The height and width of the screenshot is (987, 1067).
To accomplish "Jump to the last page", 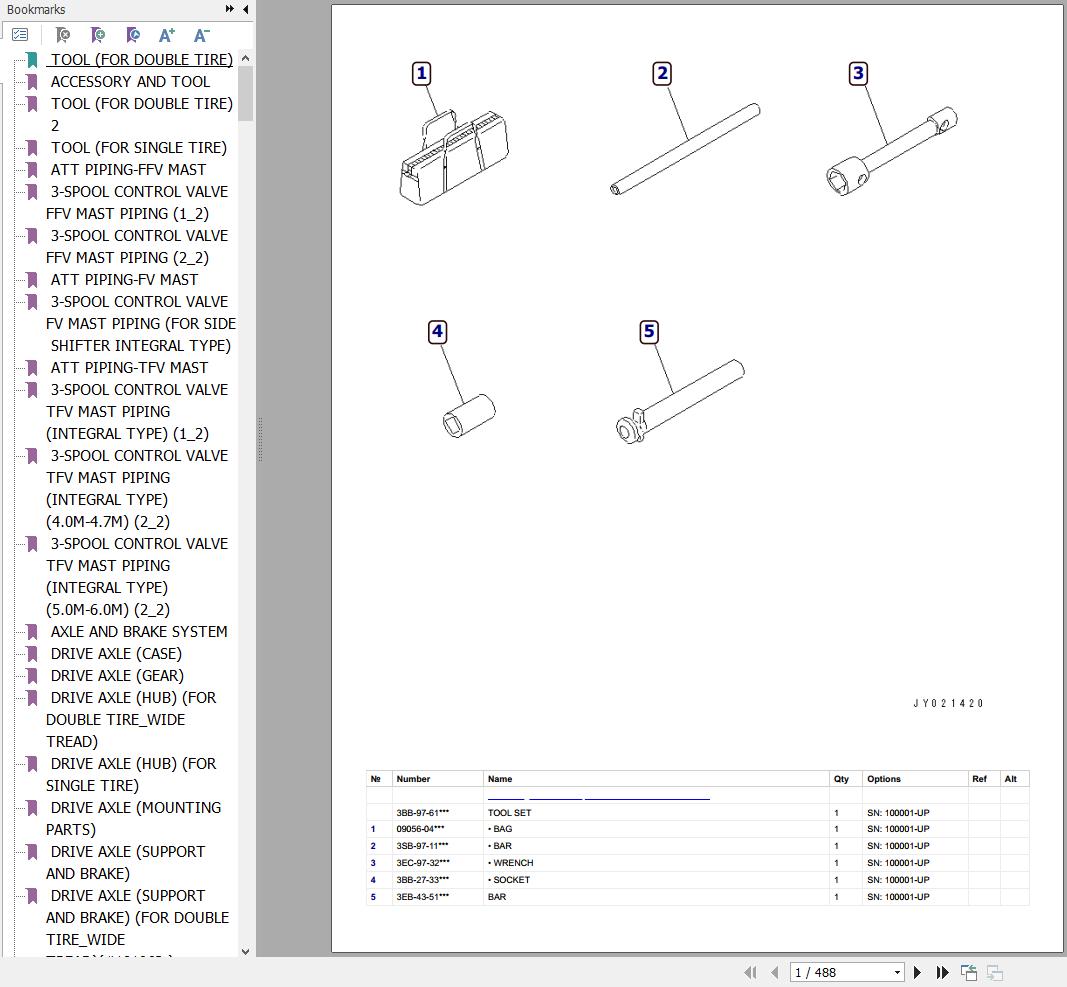I will (x=942, y=972).
